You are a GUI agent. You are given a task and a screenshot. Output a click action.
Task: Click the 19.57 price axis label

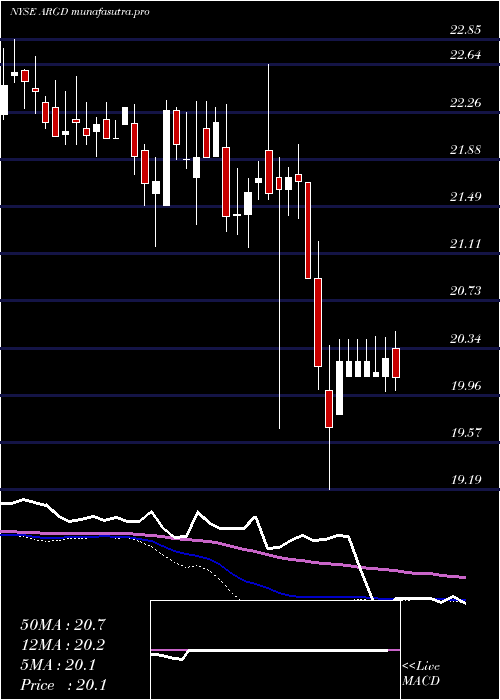pos(466,433)
